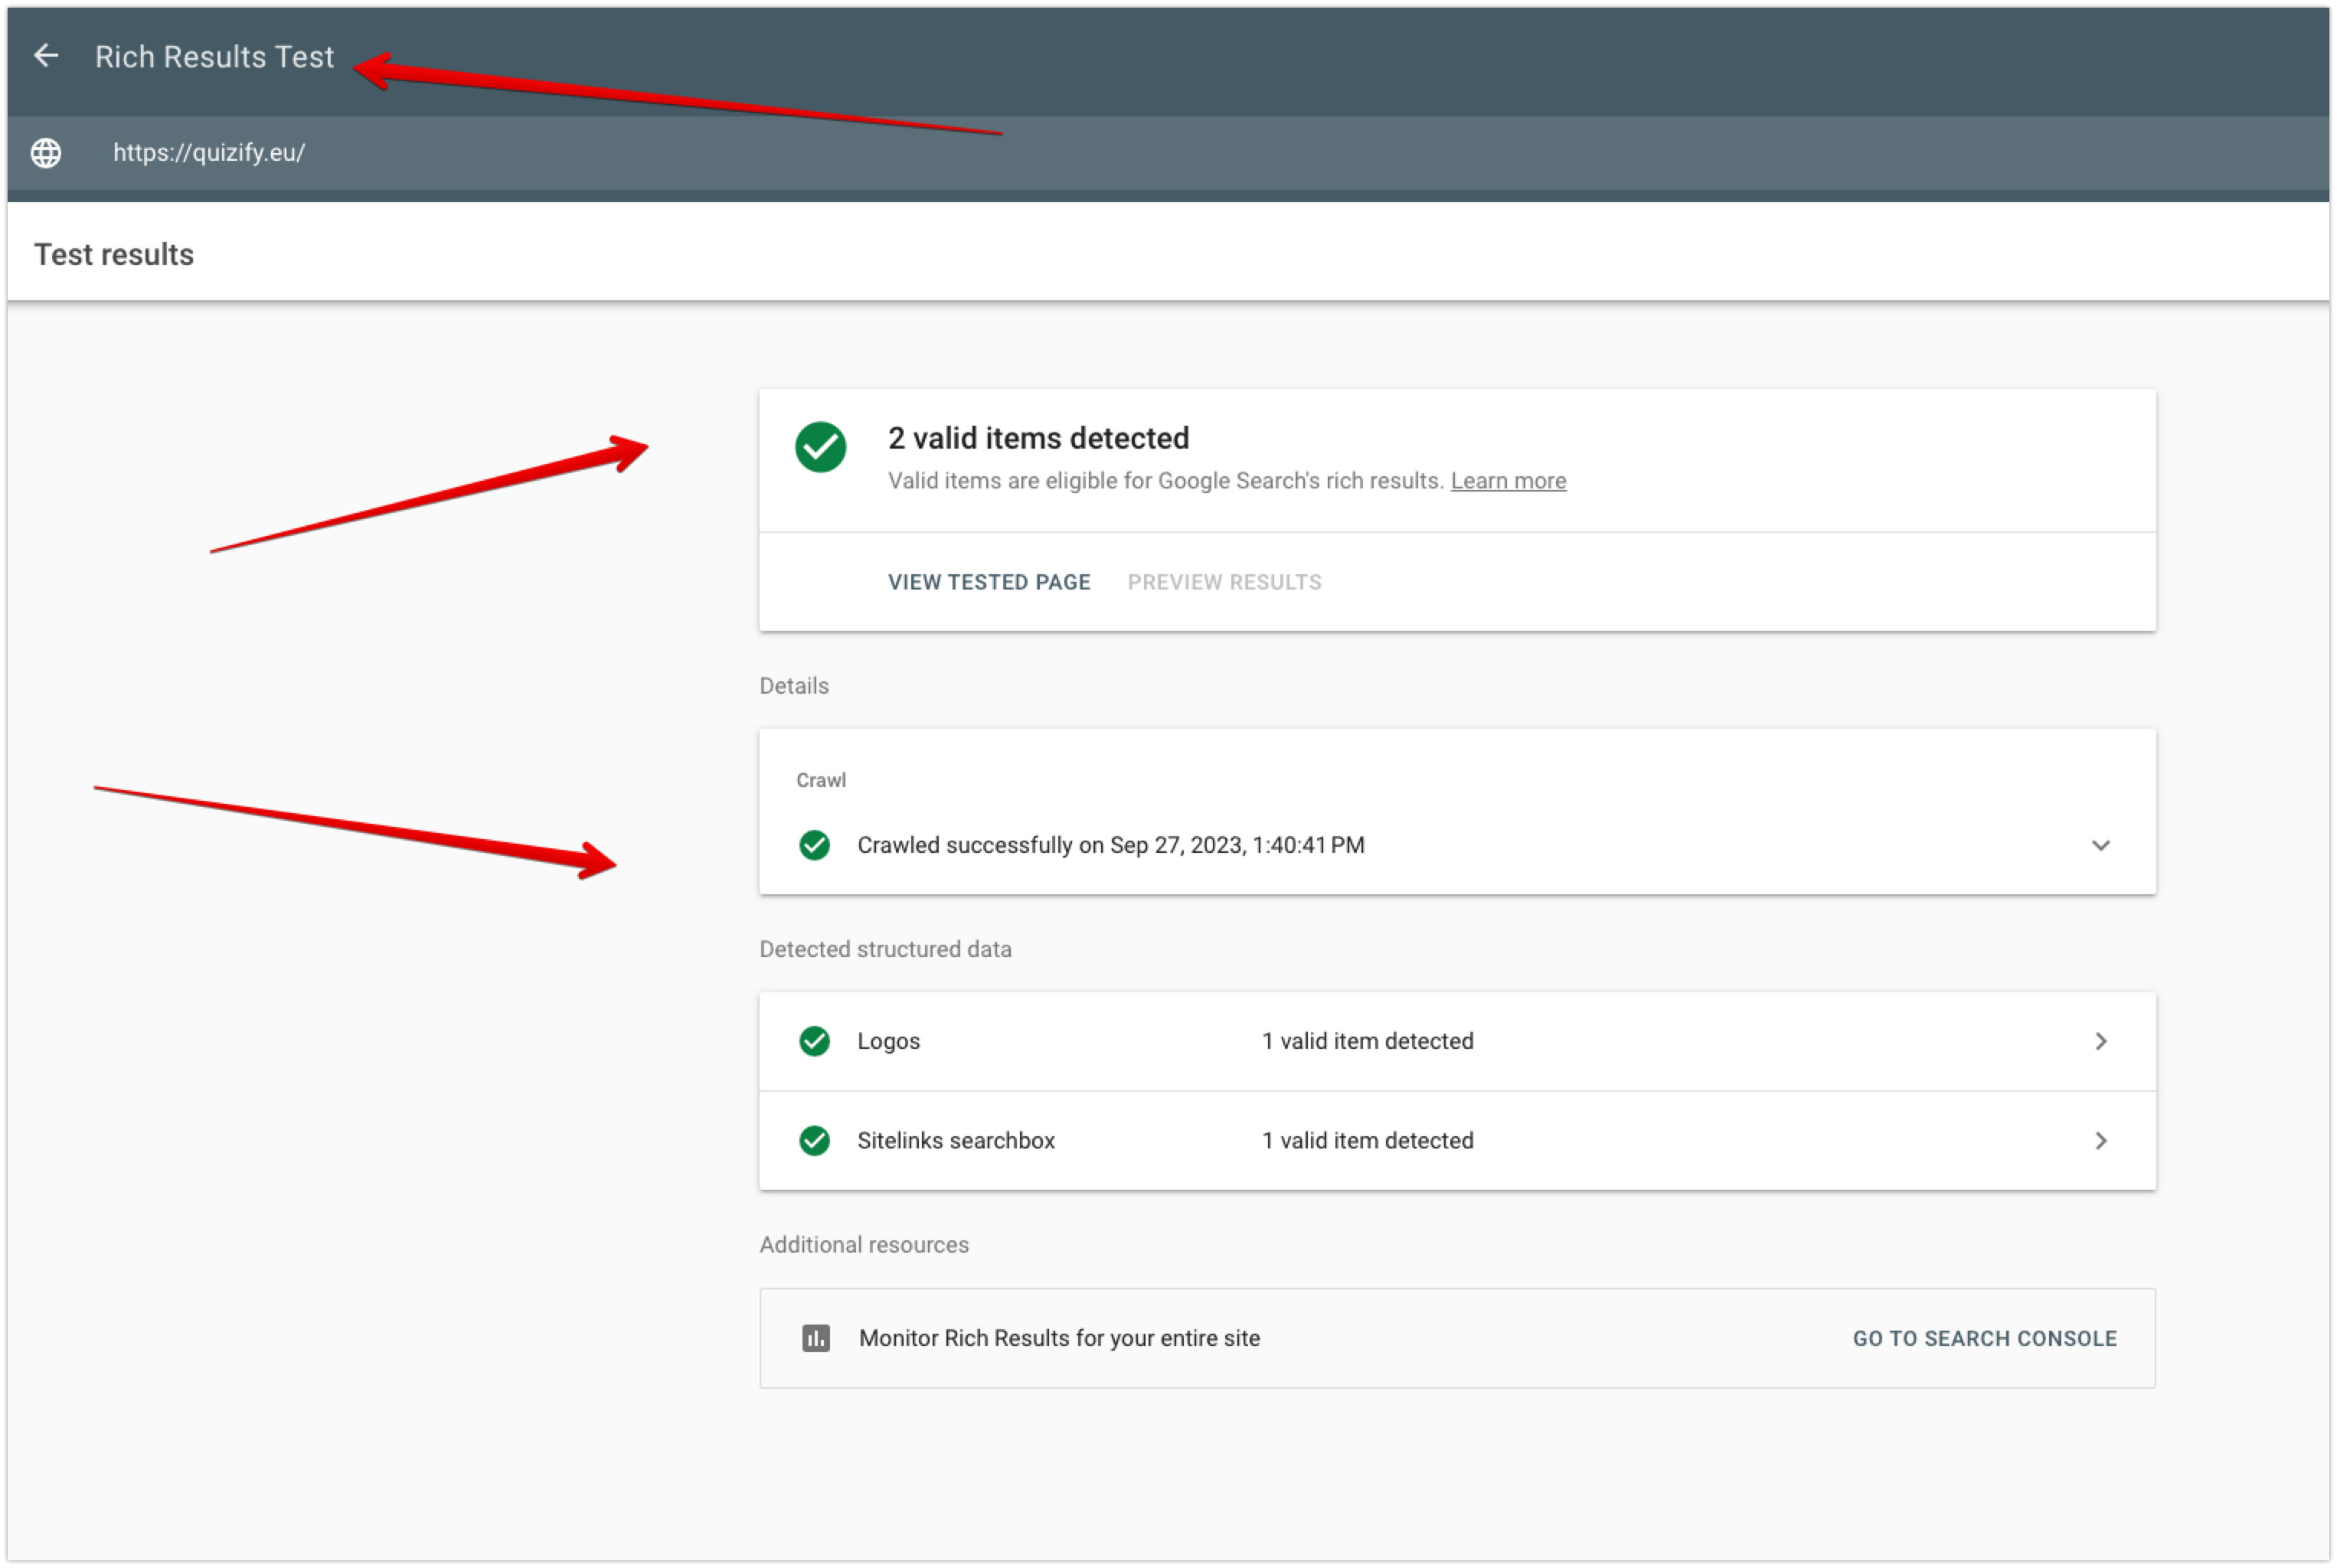Click the back arrow icon

coord(46,56)
